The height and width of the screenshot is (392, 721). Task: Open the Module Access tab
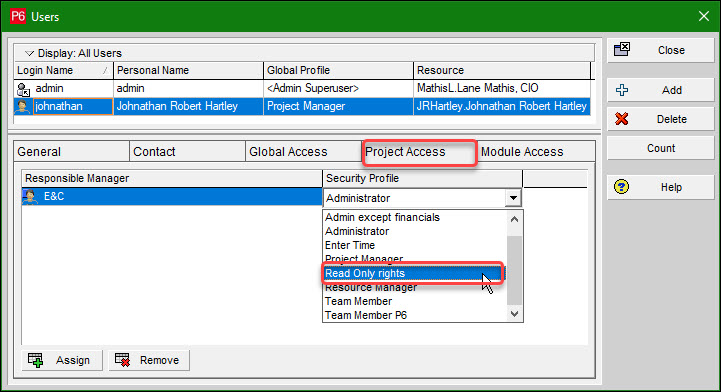pyautogui.click(x=536, y=152)
